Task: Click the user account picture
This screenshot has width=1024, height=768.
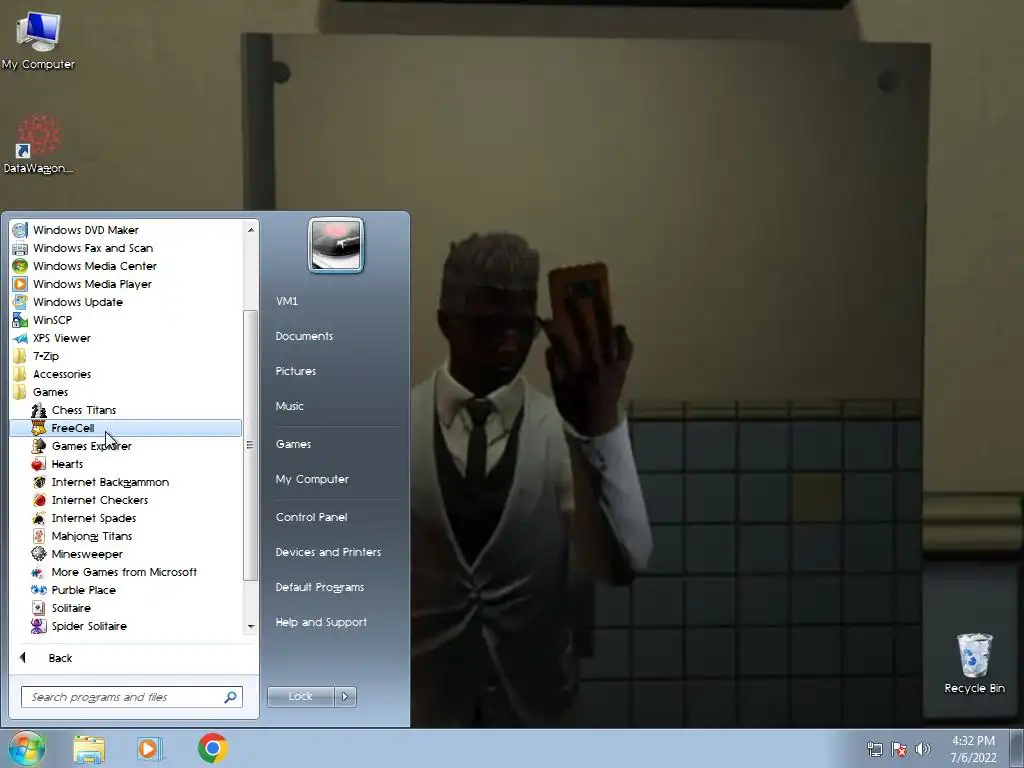Action: 336,245
